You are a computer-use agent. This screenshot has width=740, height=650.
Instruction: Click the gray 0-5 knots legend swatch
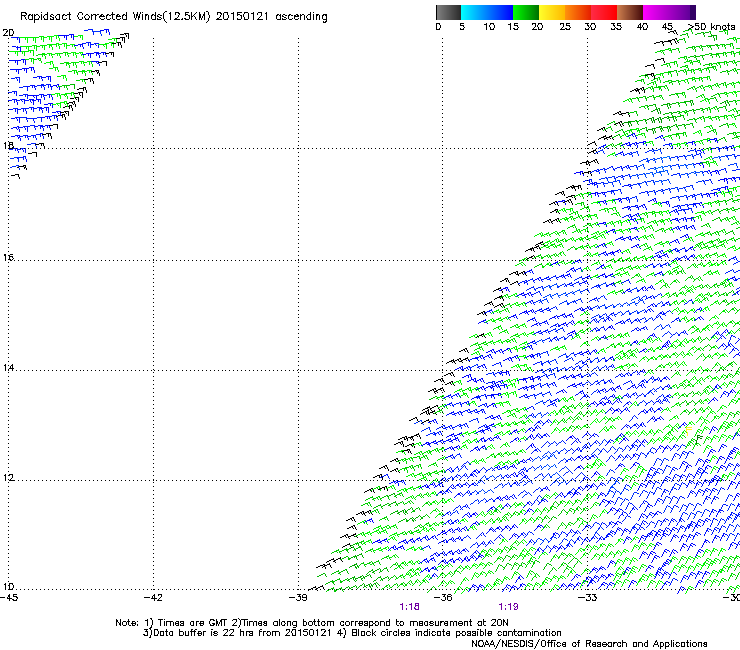click(448, 12)
